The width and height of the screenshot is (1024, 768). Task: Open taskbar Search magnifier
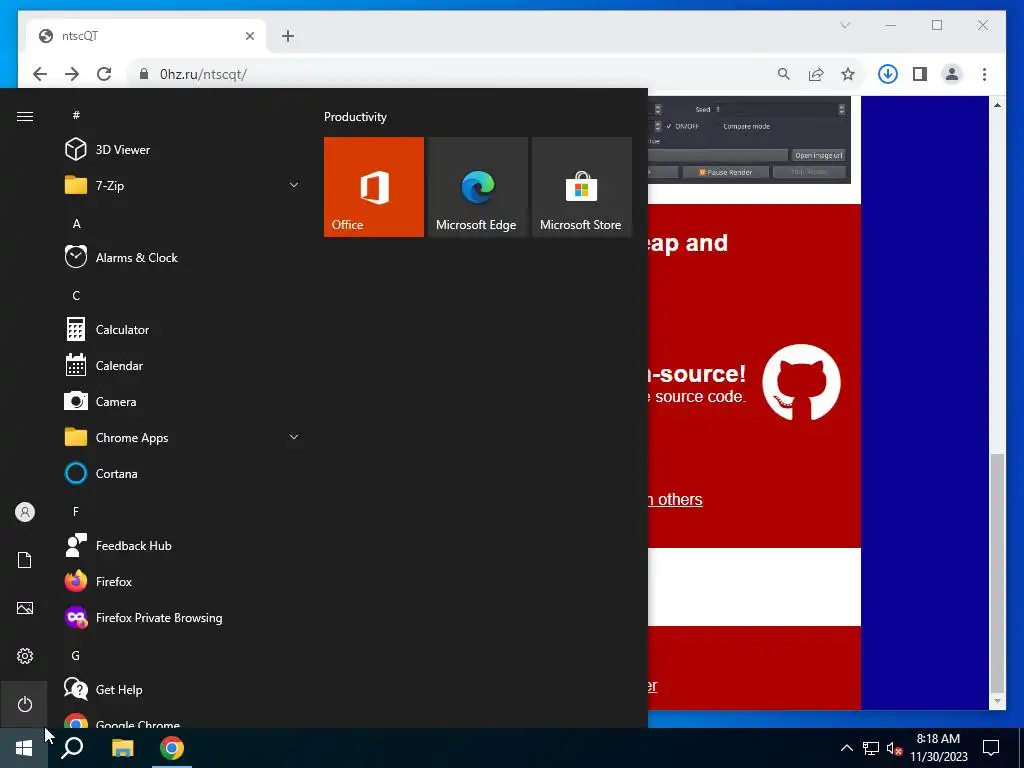coord(72,748)
